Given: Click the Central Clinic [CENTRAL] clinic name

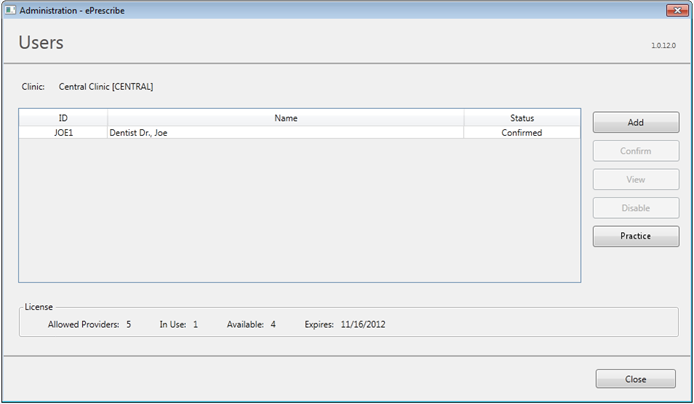Looking at the screenshot, I should [106, 87].
